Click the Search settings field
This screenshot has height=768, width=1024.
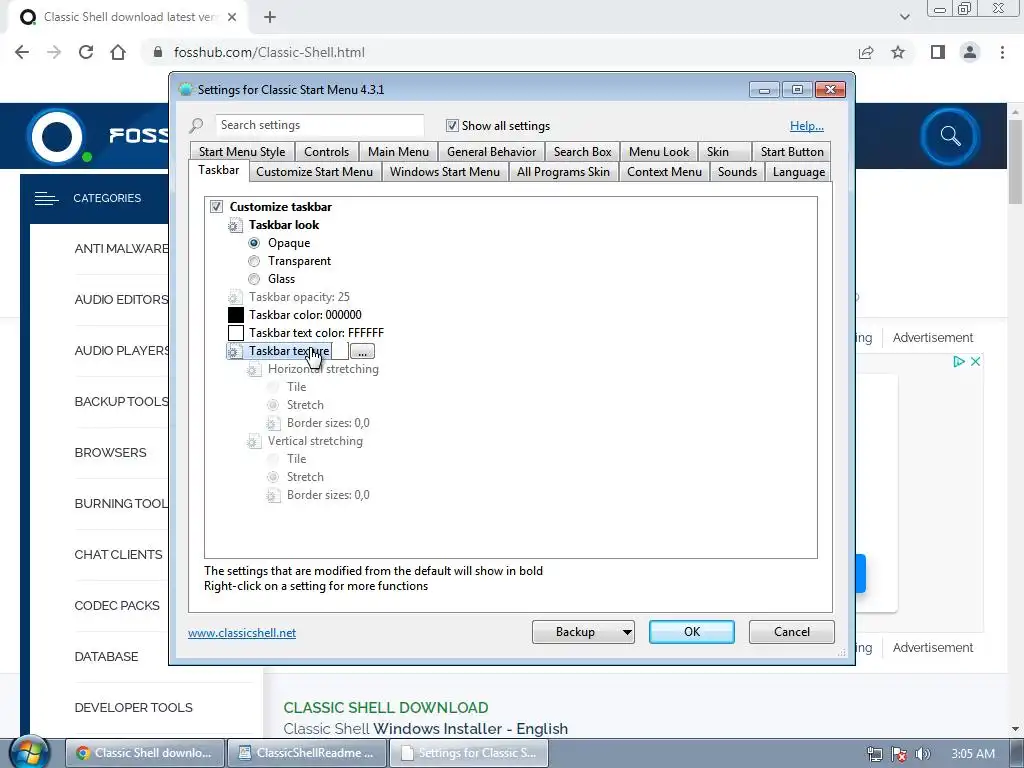coord(319,125)
